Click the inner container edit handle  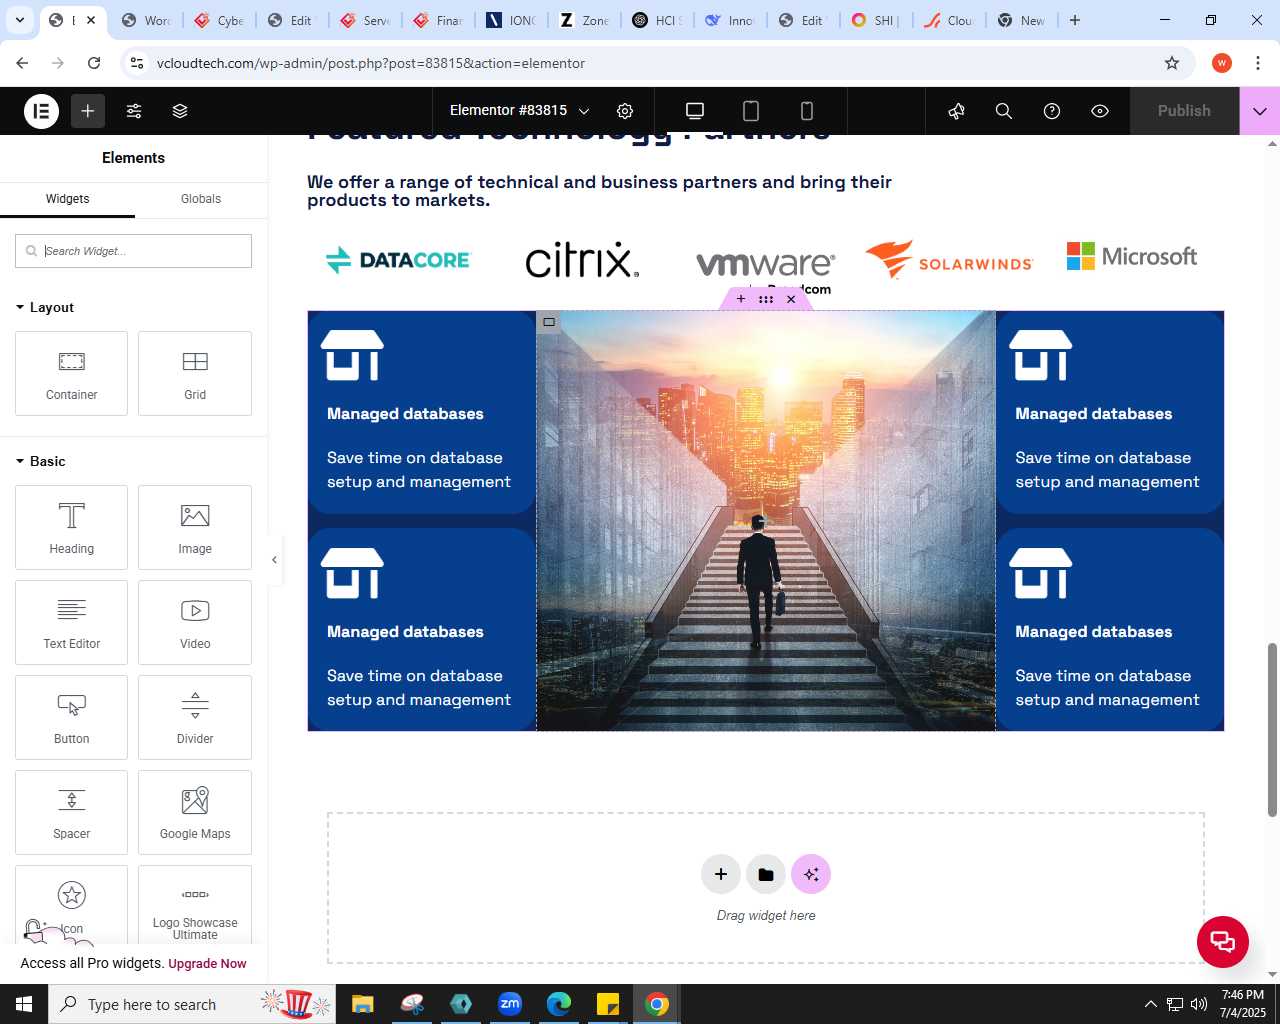pos(549,322)
